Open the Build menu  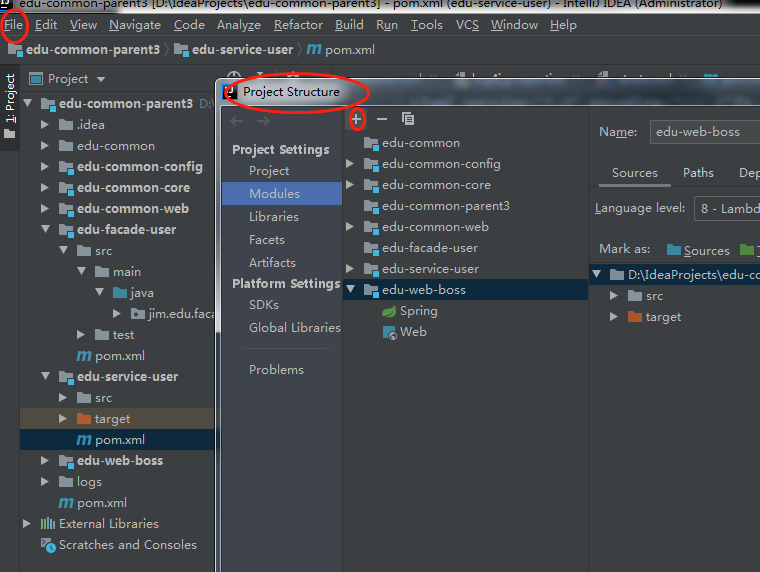point(349,25)
